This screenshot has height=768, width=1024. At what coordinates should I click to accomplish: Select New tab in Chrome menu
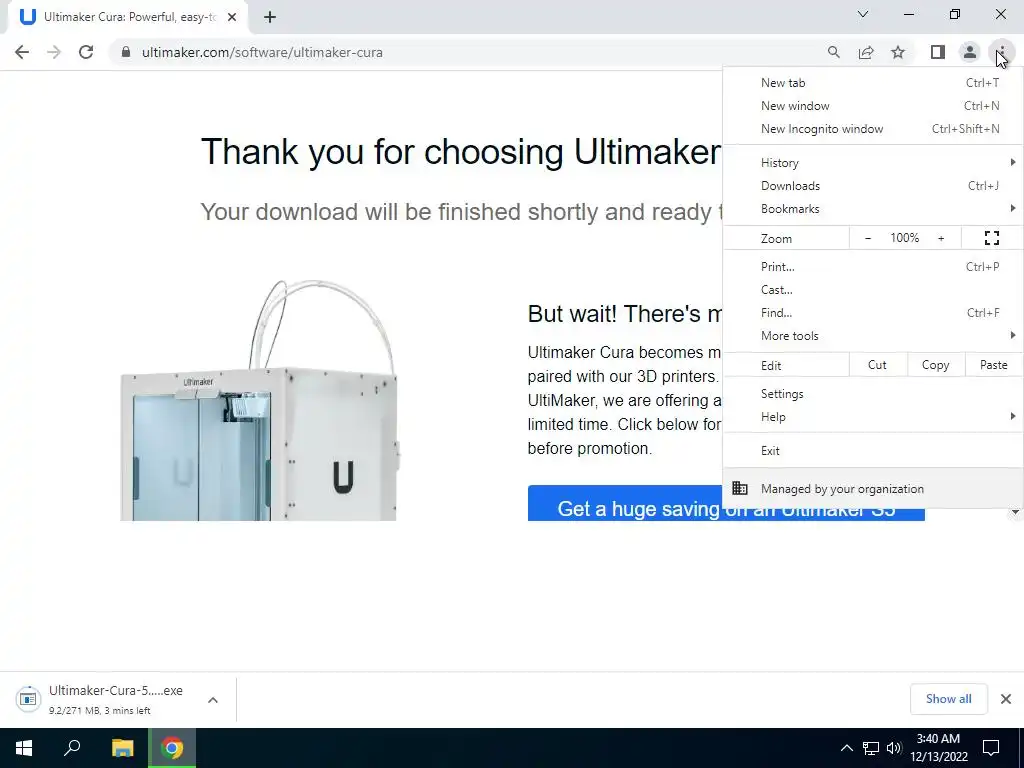(x=872, y=83)
